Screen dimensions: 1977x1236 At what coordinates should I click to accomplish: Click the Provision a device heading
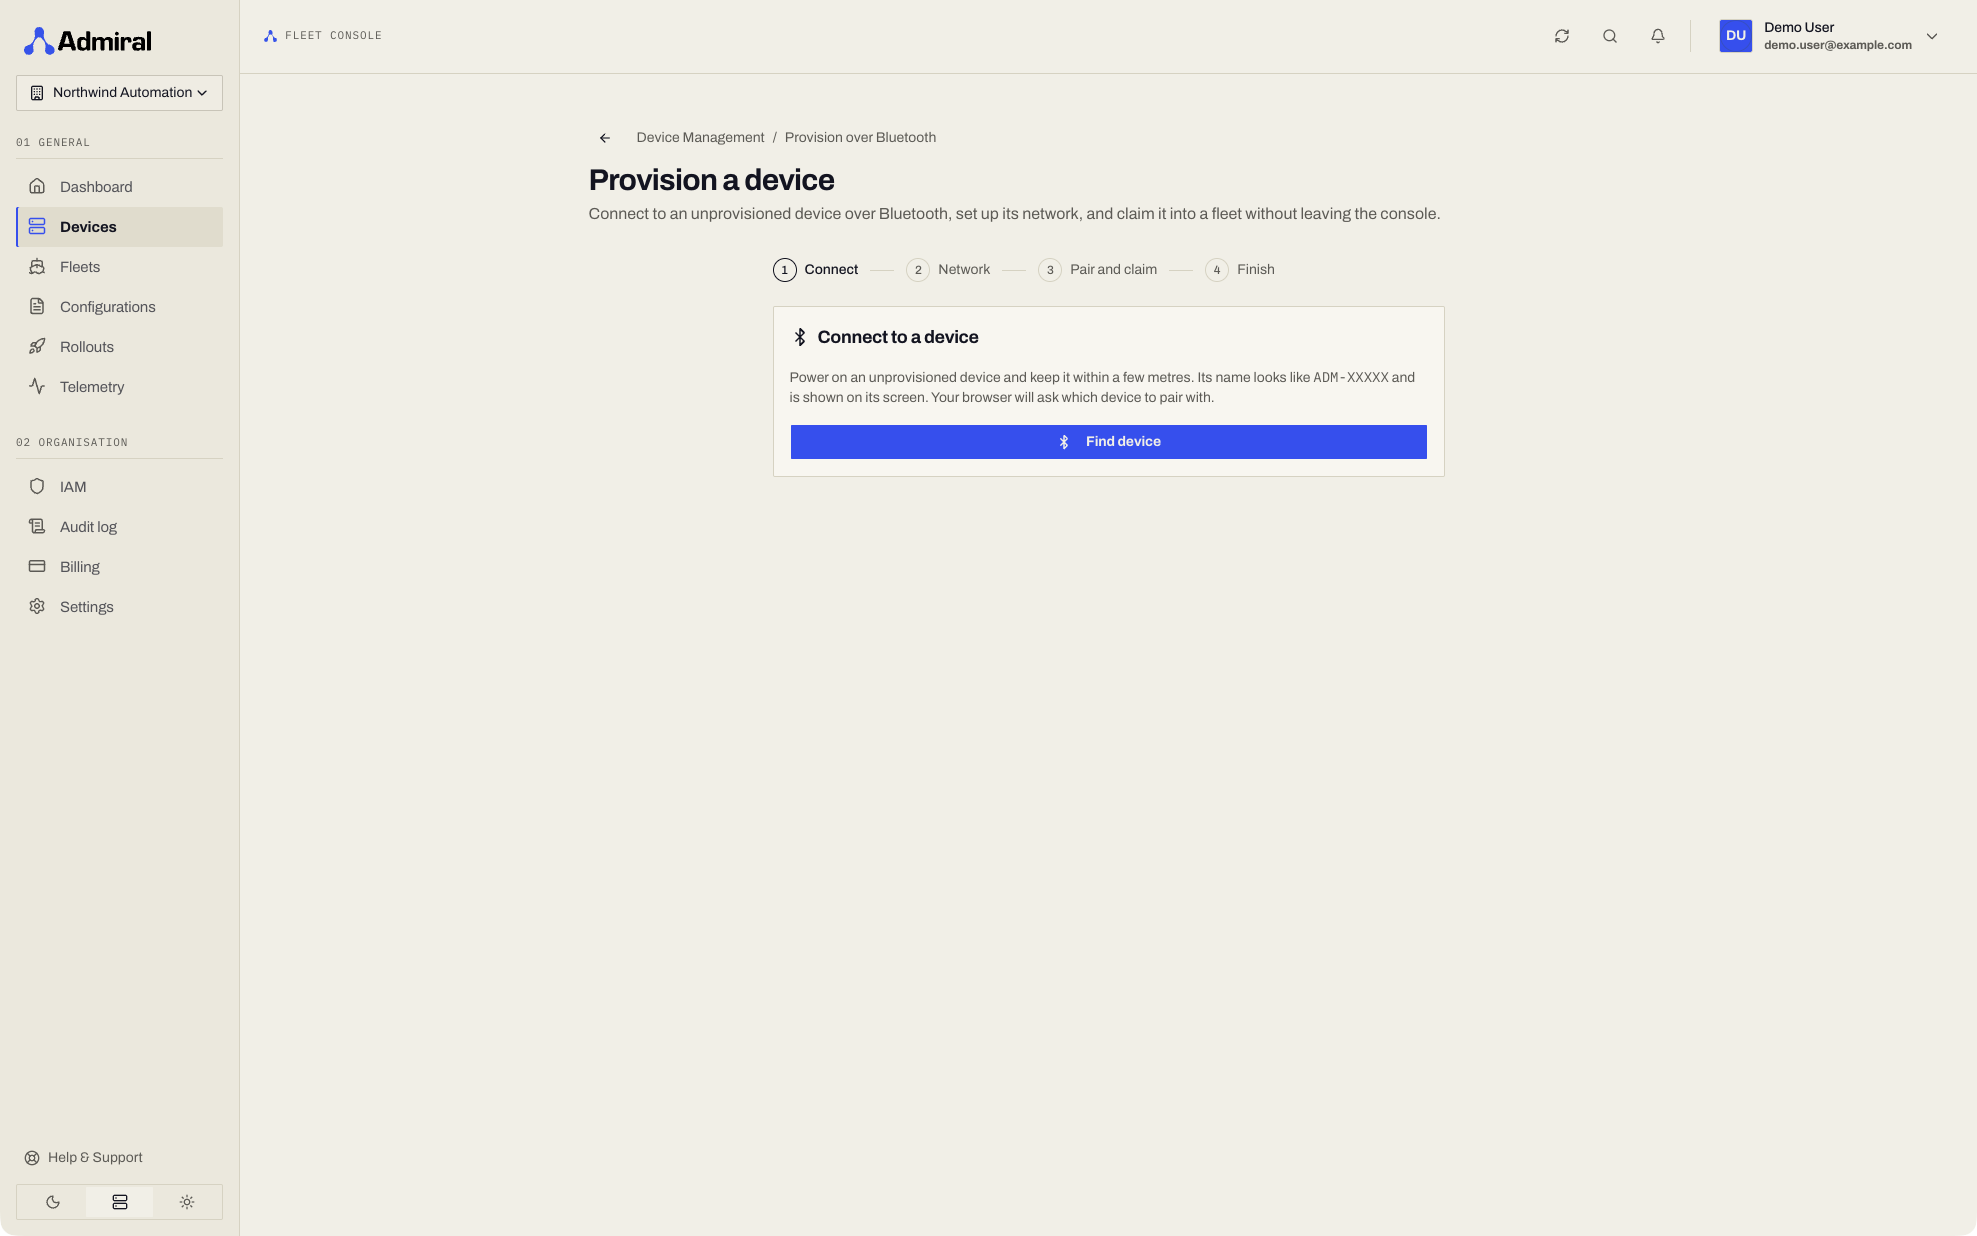[711, 180]
